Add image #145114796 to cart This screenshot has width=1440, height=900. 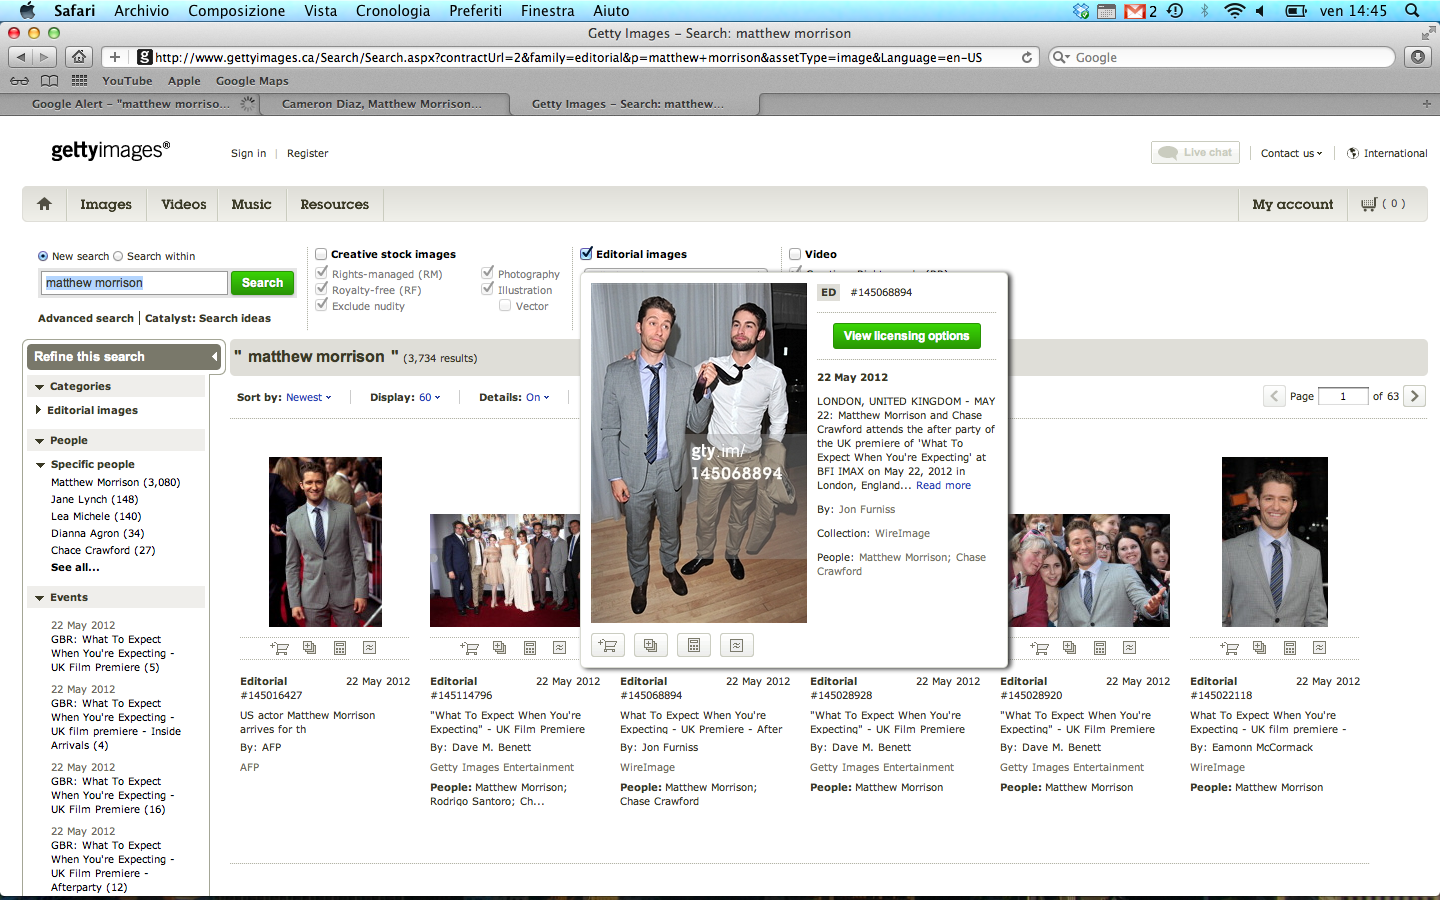click(470, 648)
